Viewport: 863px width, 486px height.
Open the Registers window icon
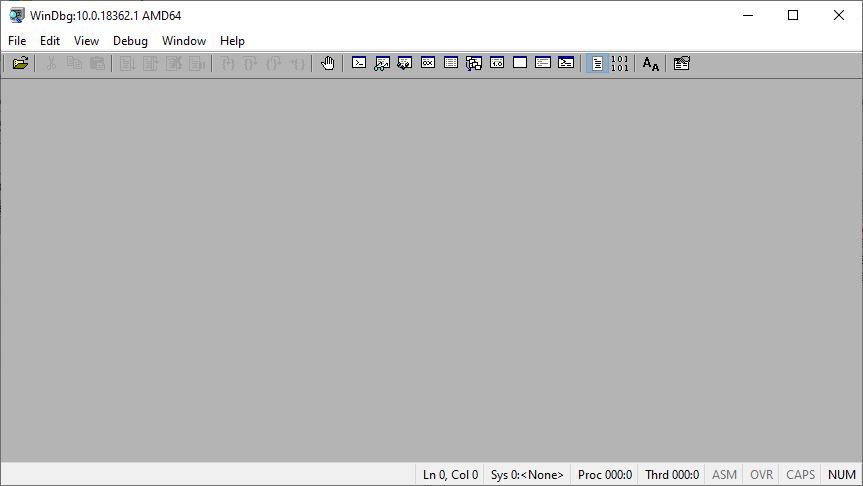[428, 63]
